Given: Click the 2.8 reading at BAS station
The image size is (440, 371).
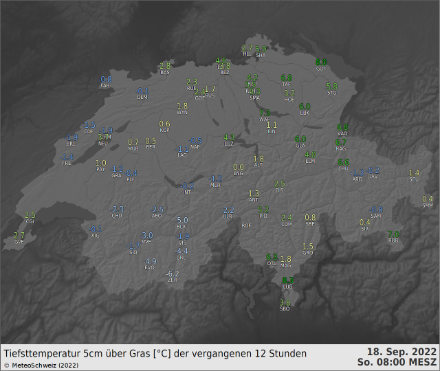Looking at the screenshot, I should point(165,66).
